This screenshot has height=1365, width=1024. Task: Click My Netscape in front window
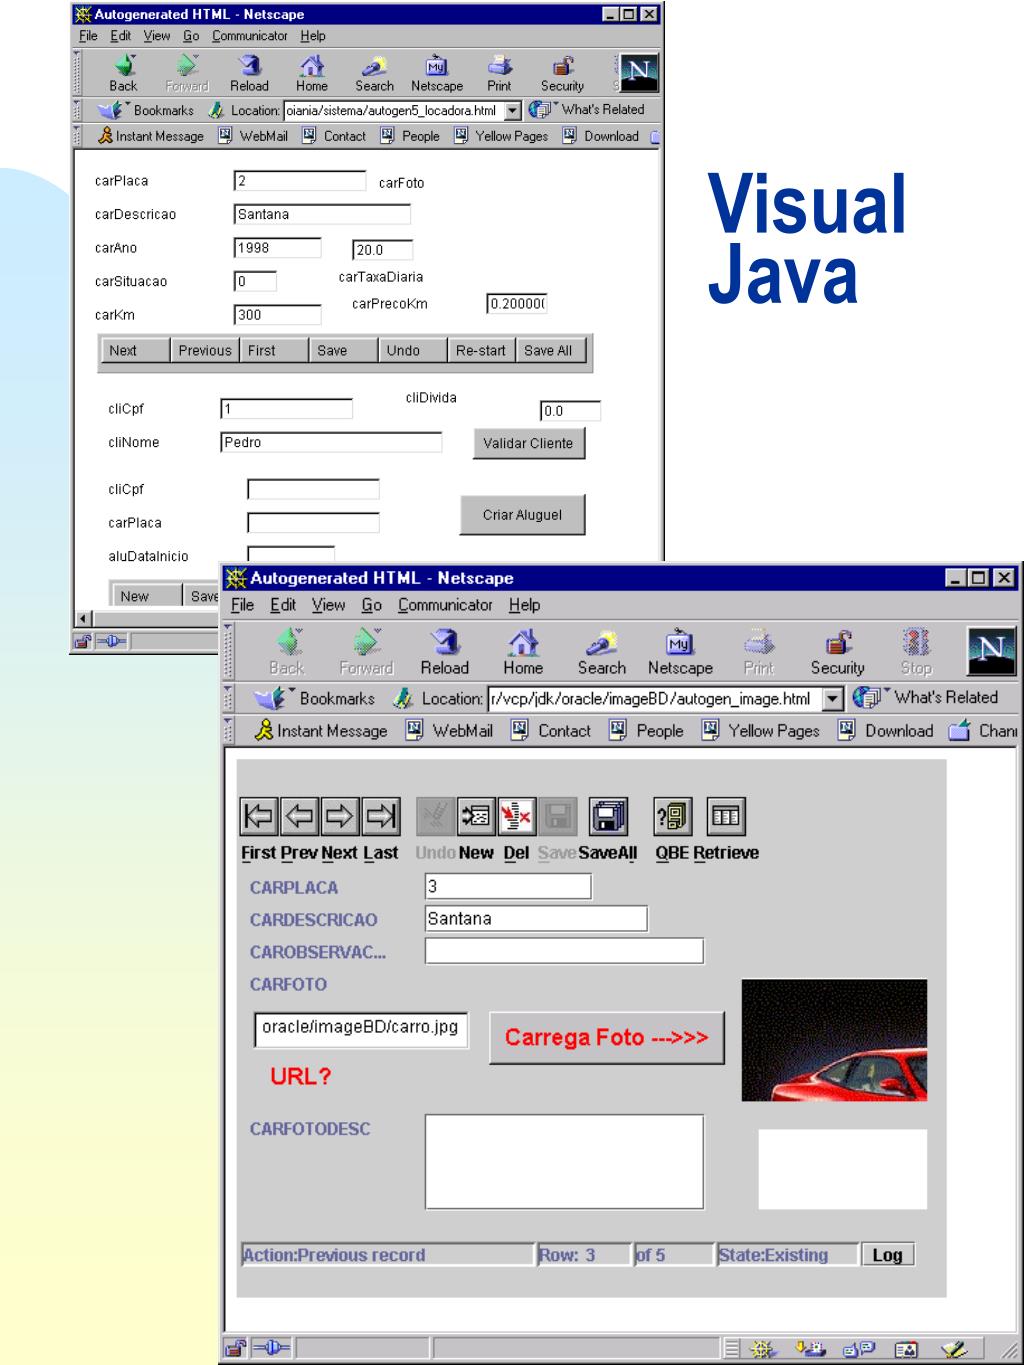[680, 651]
